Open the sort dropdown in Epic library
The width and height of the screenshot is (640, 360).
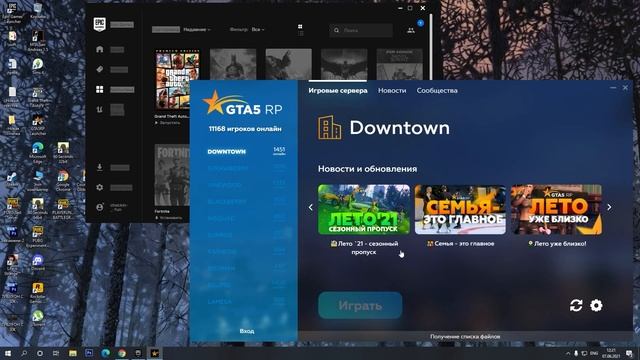pos(197,29)
